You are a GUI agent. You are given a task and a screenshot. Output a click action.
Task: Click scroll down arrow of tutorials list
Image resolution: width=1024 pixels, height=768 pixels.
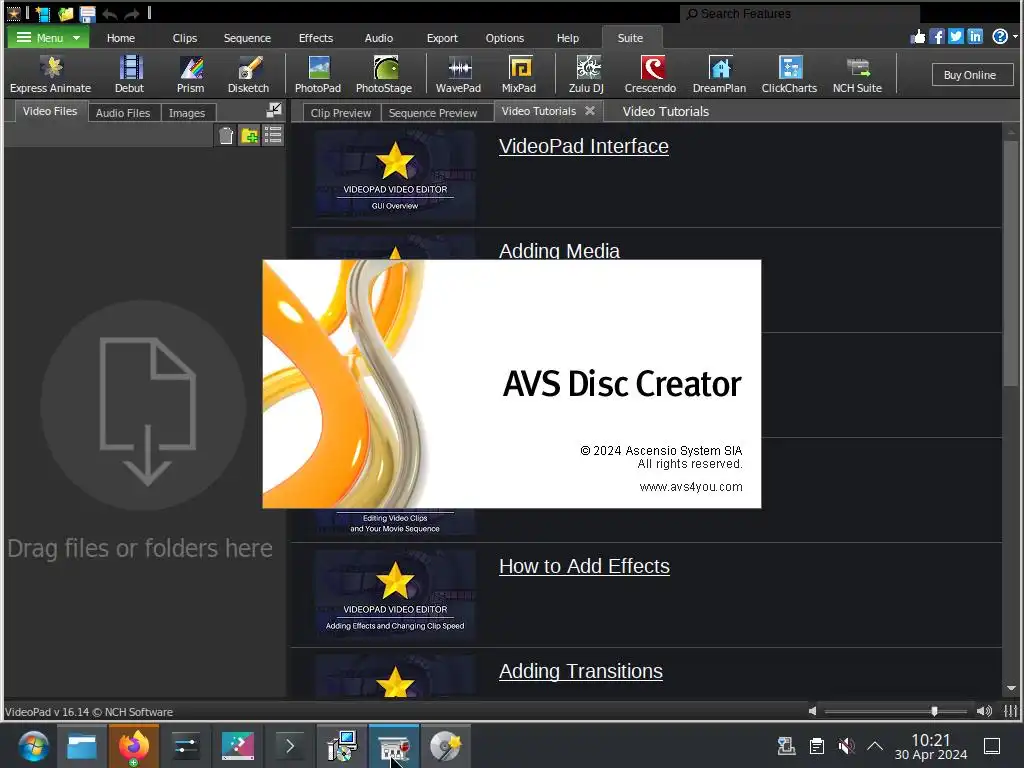tap(1011, 688)
